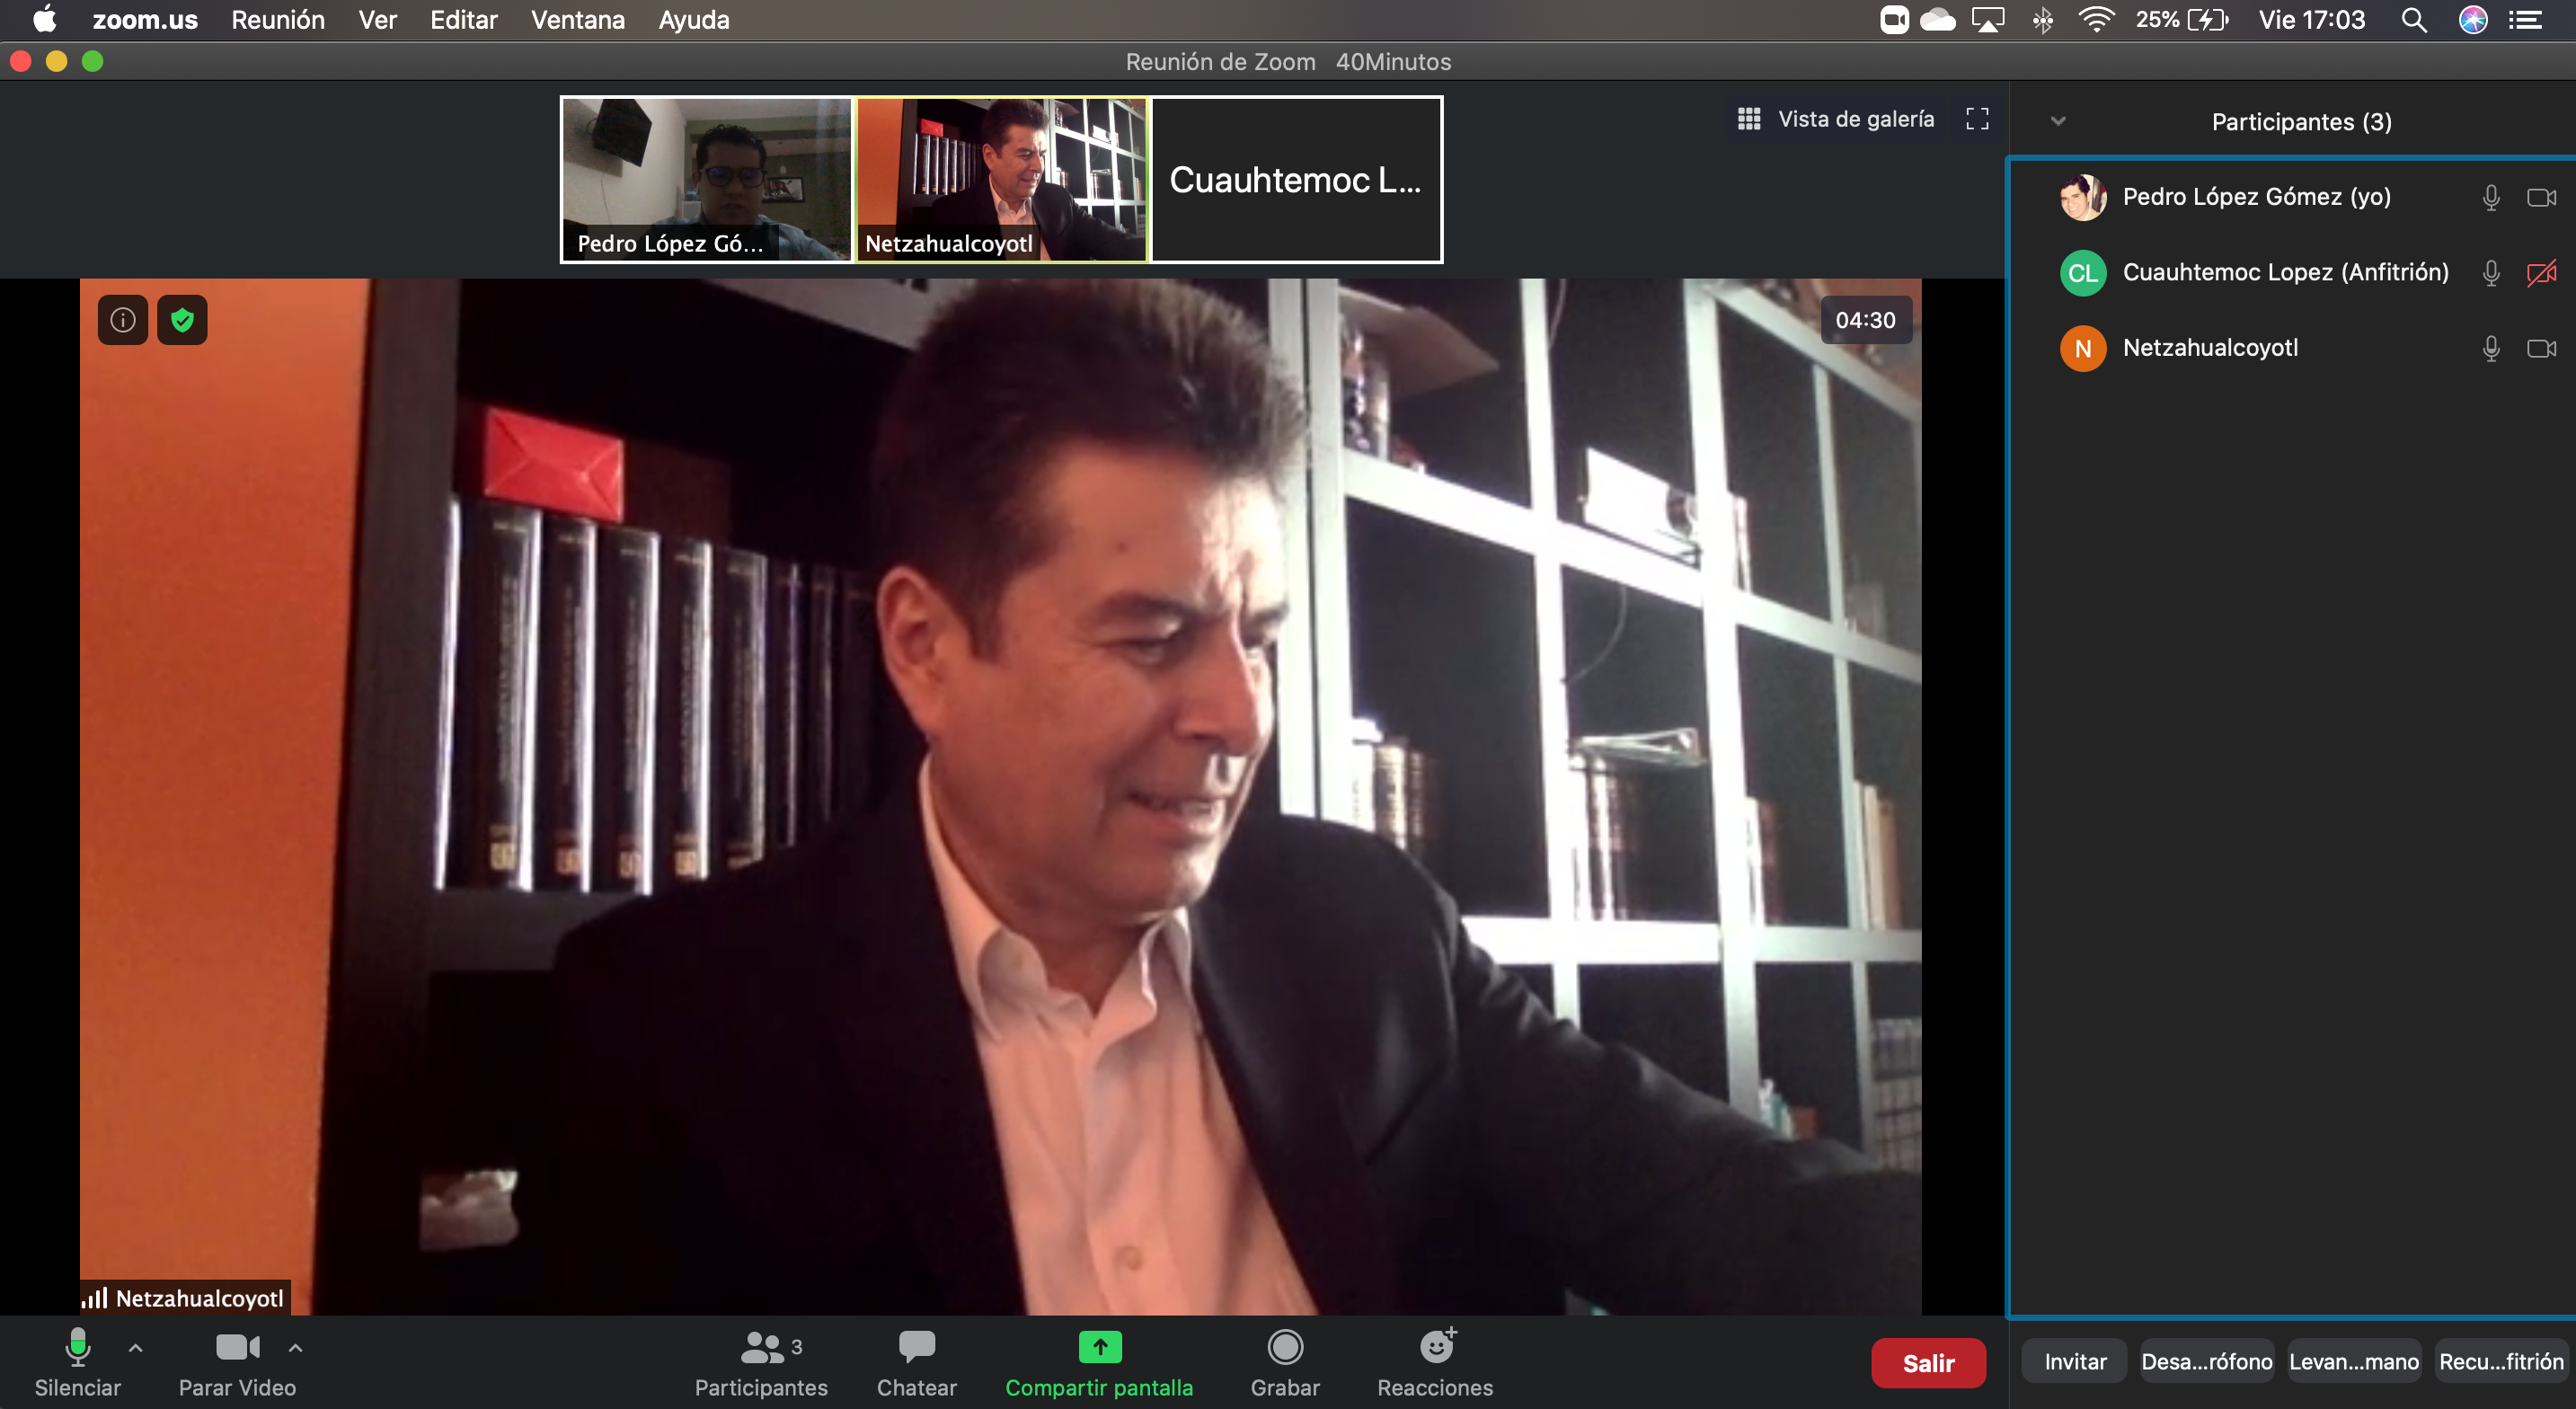2576x1409 pixels.
Task: Click the Participantes (3) panel title
Action: point(2301,122)
